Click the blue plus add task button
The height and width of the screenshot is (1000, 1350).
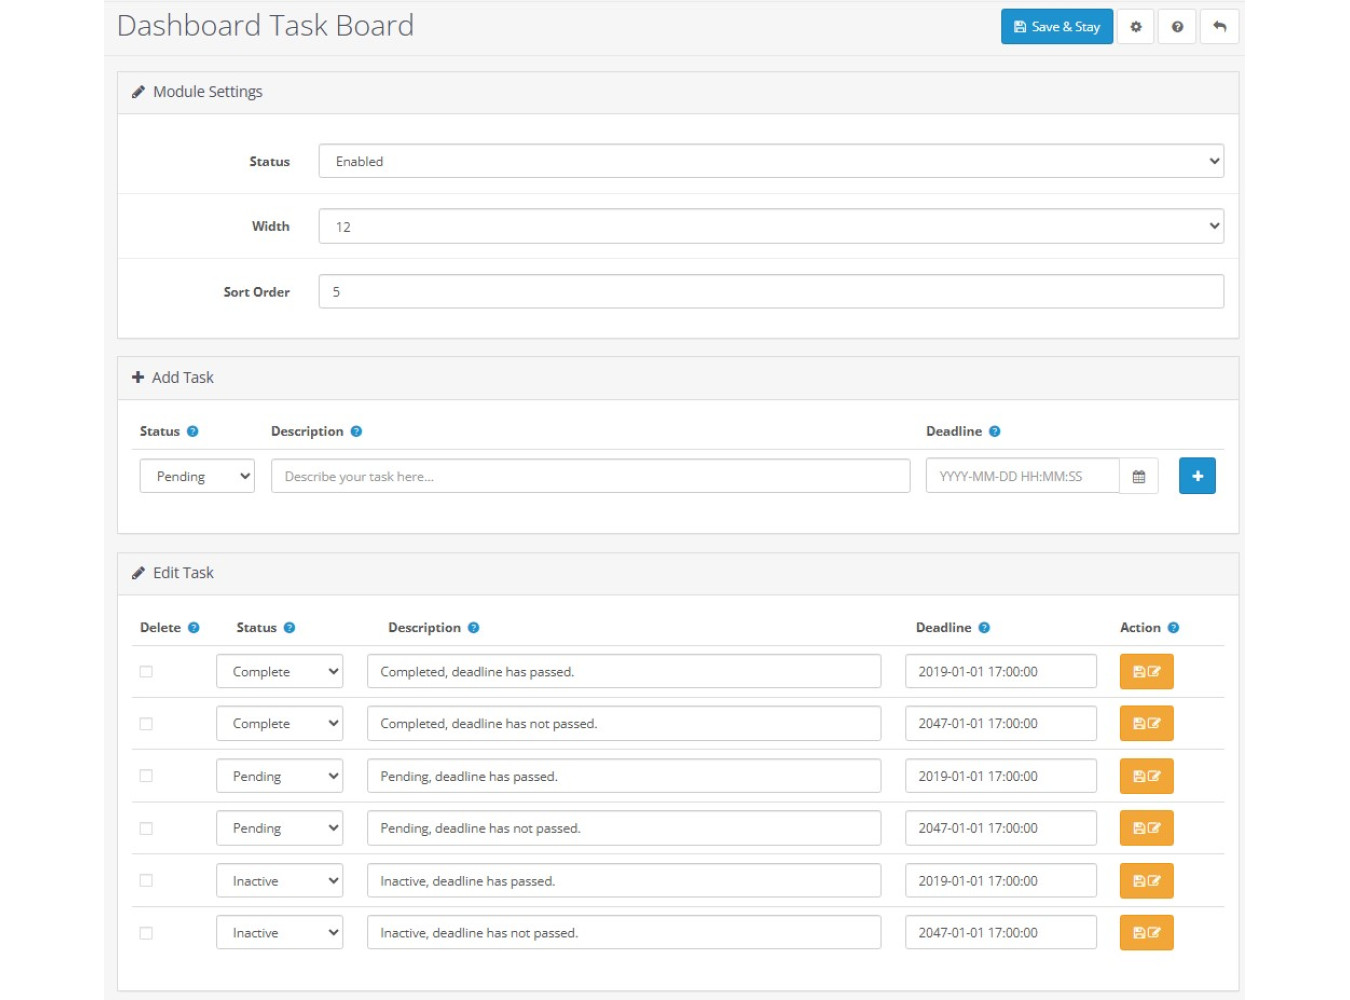click(1197, 476)
